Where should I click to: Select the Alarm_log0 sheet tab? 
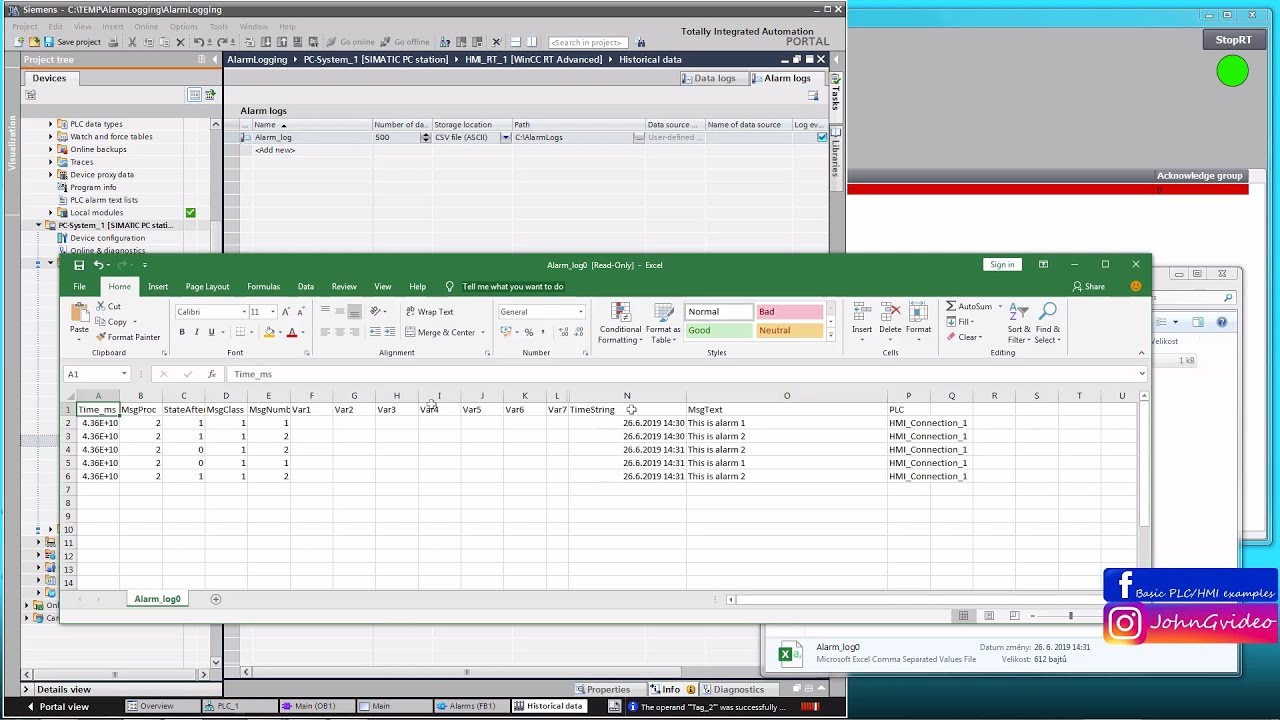(158, 599)
